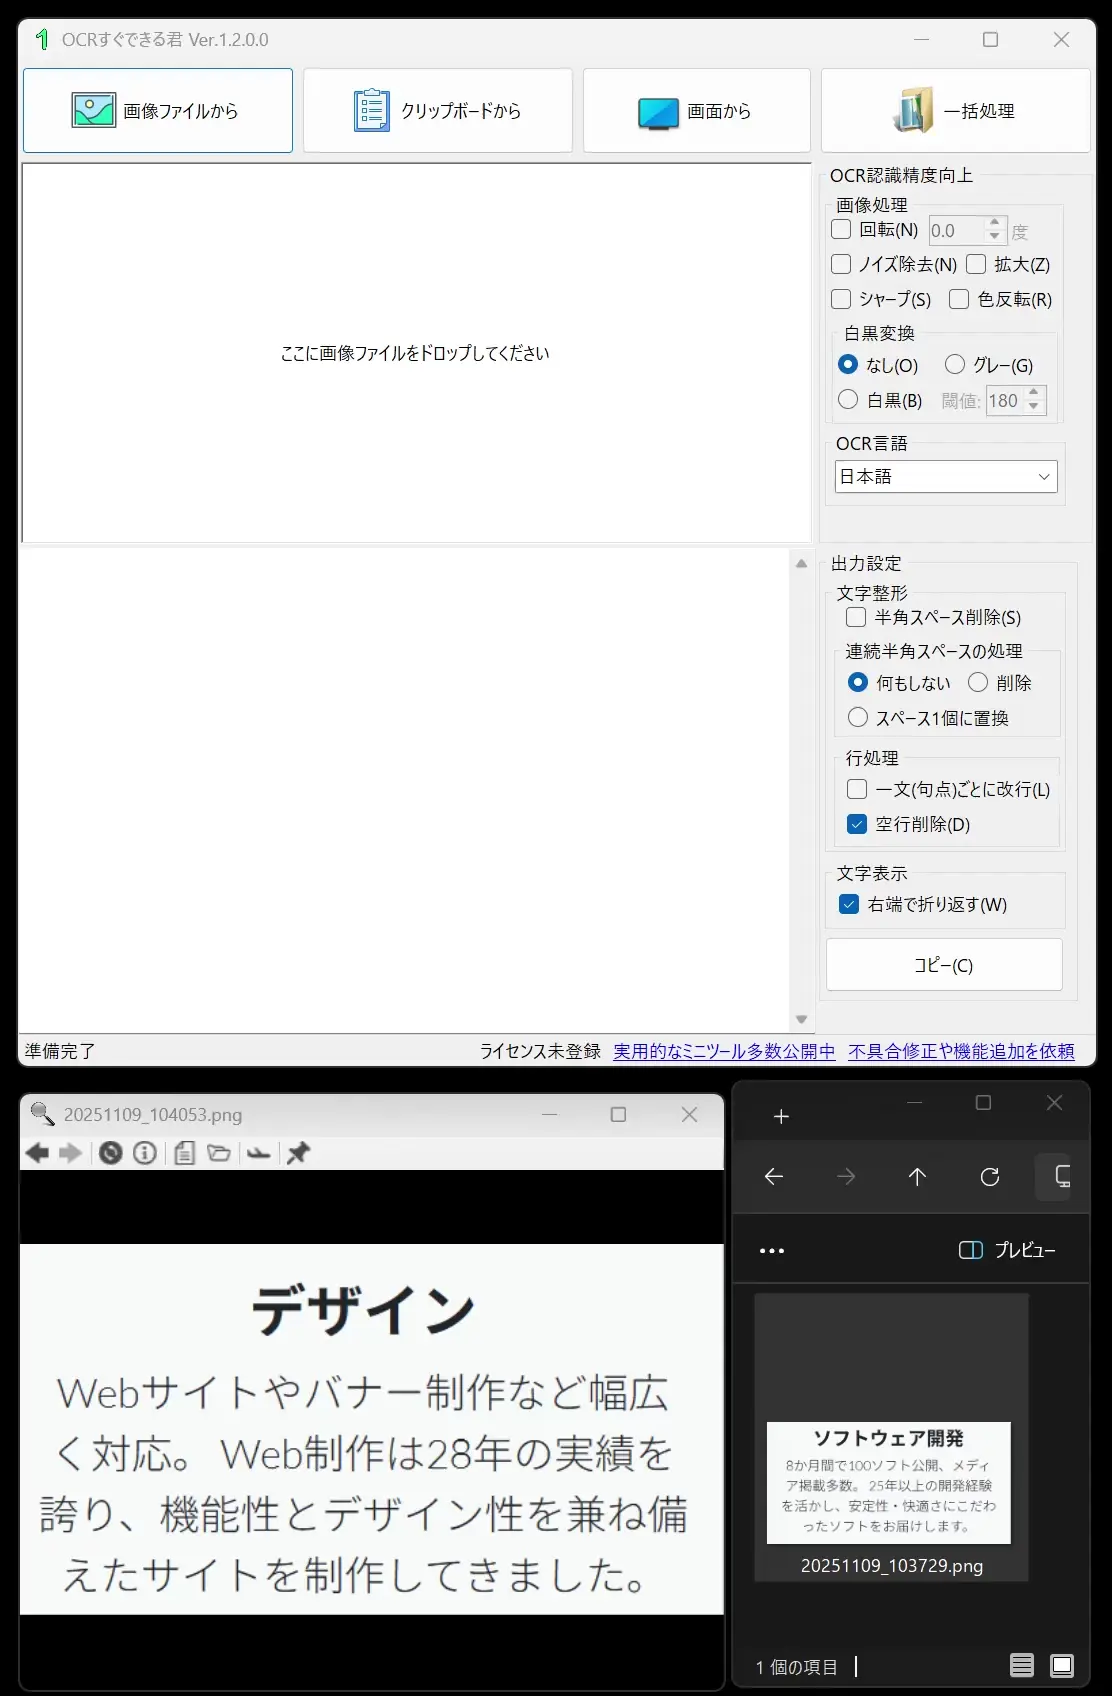Click output text scrollbar up arrow

pos(801,563)
